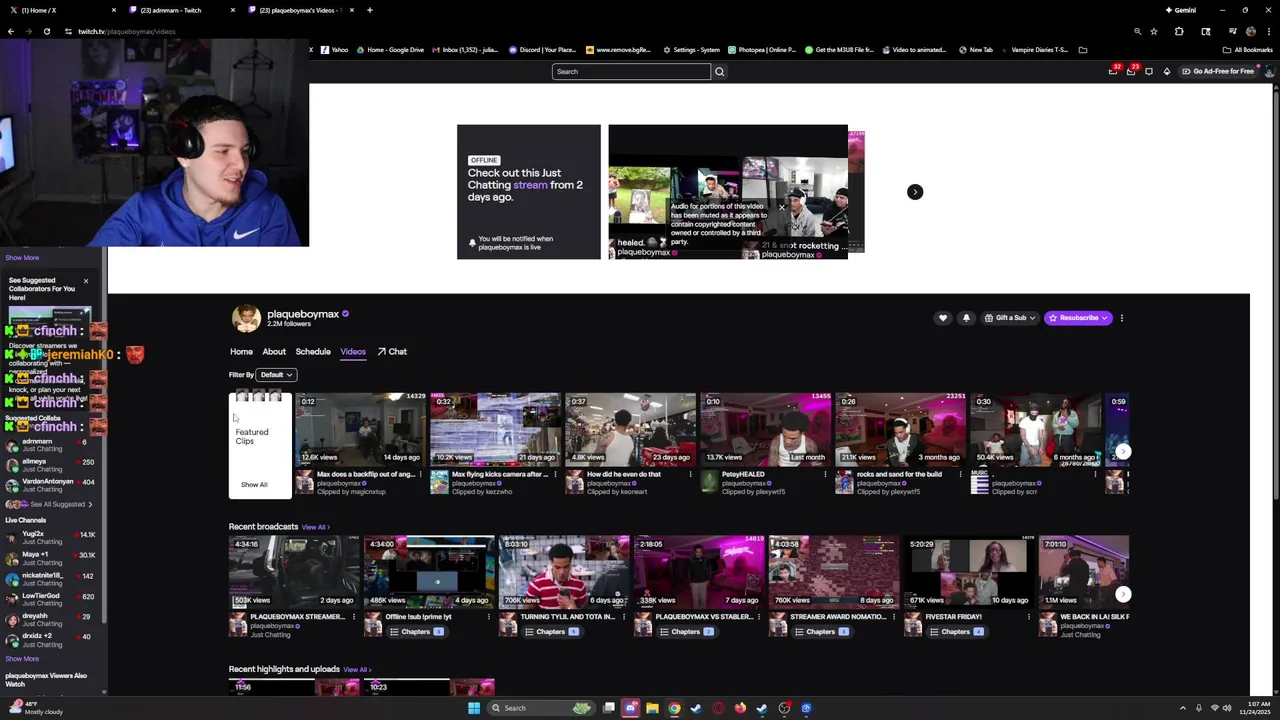
Task: Click the Twitch search input field
Action: pos(631,72)
